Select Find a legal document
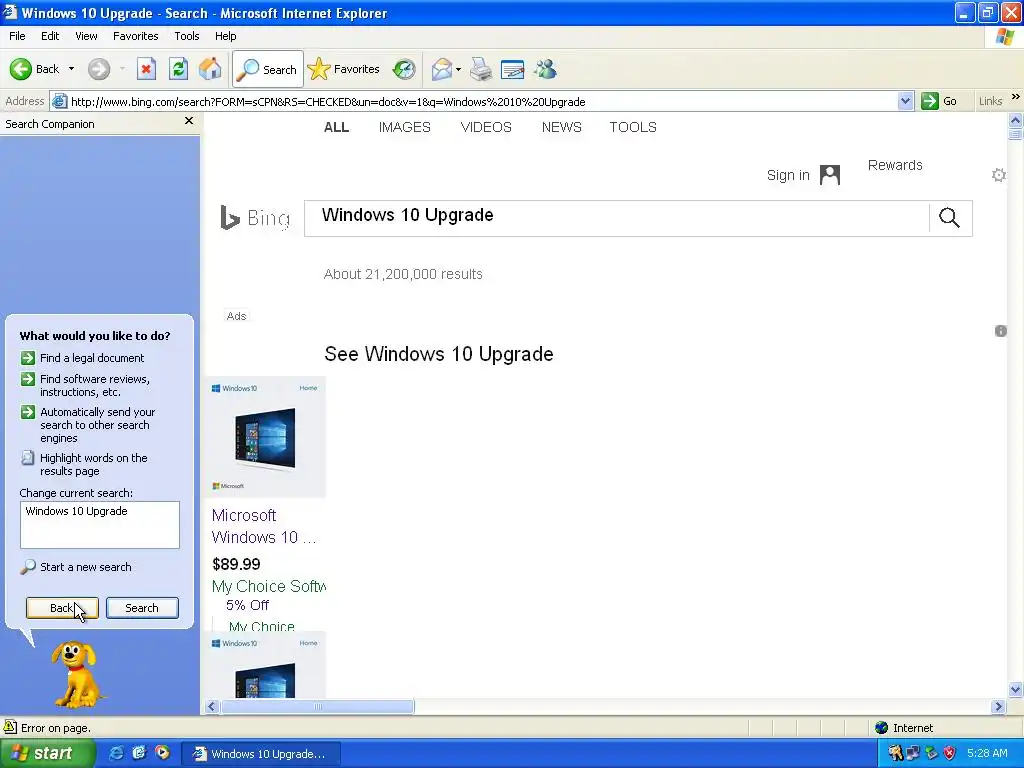Screen dimensions: 1024x768 coord(92,358)
